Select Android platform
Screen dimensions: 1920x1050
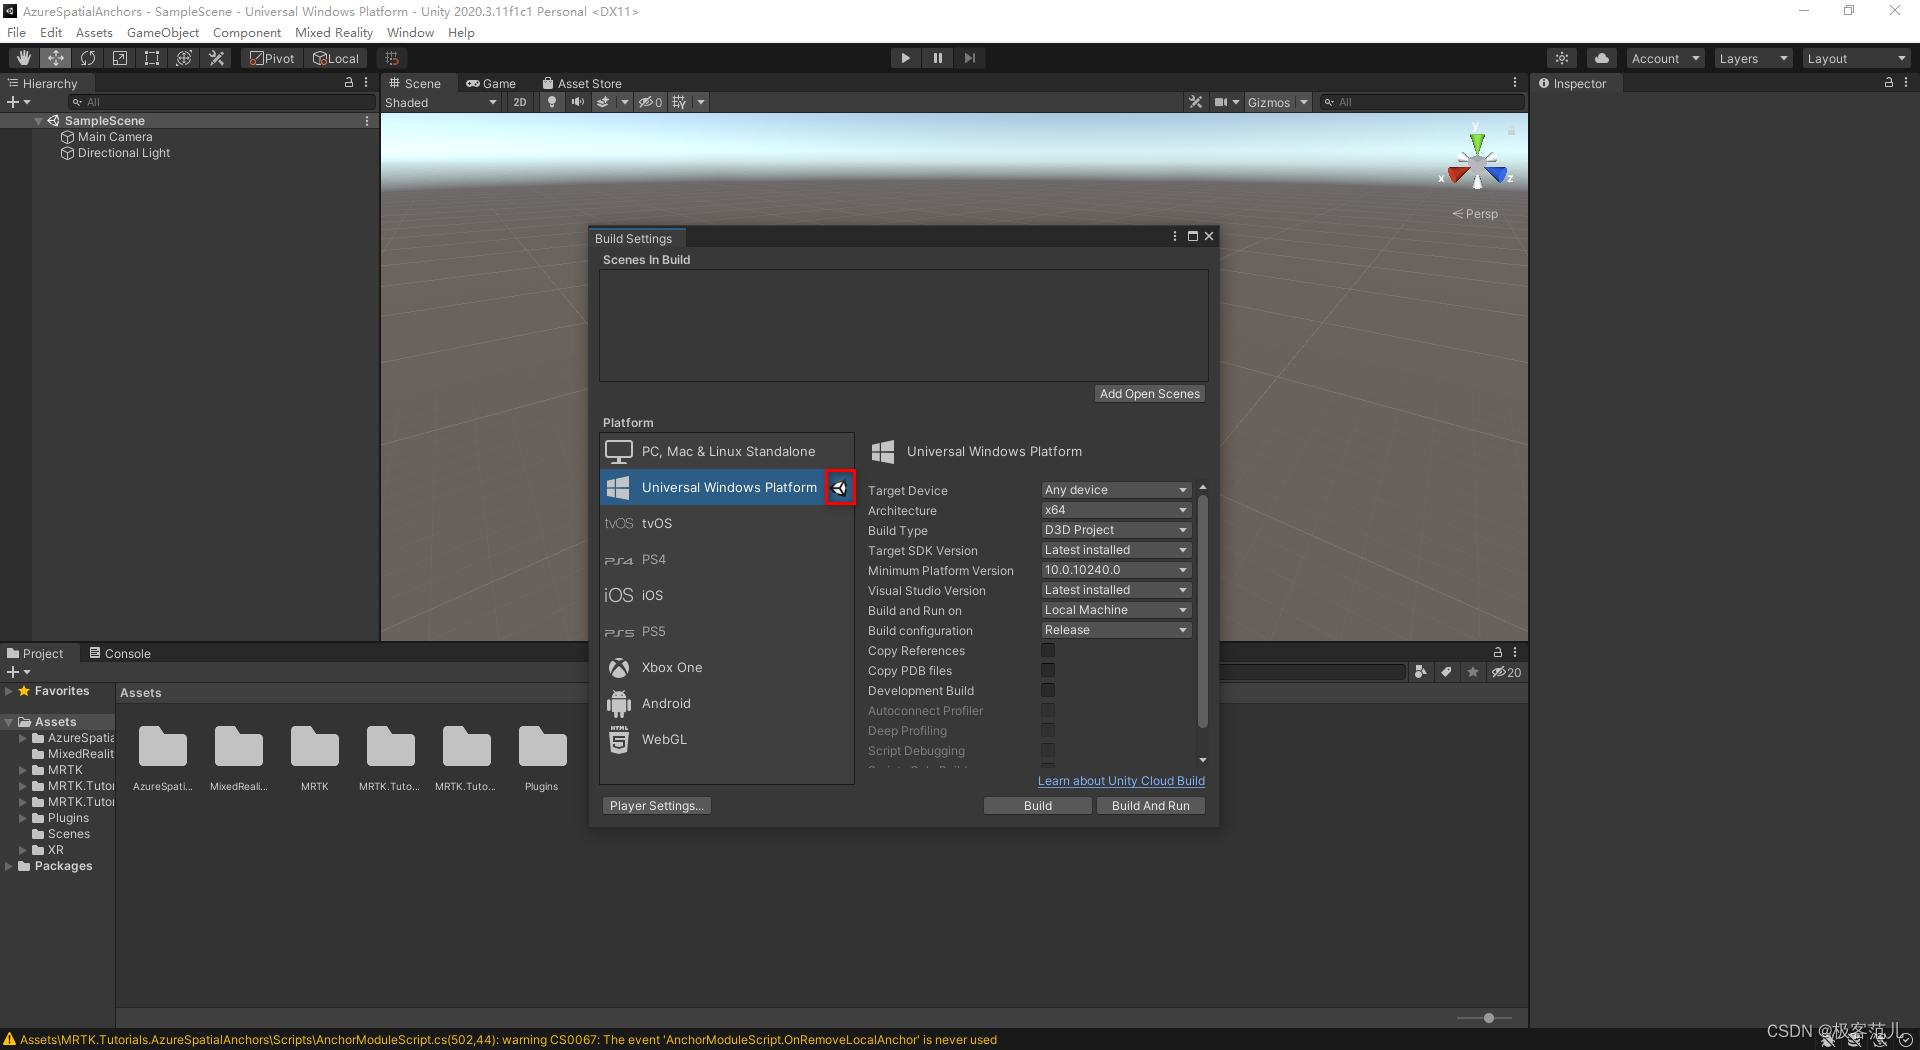click(x=727, y=703)
